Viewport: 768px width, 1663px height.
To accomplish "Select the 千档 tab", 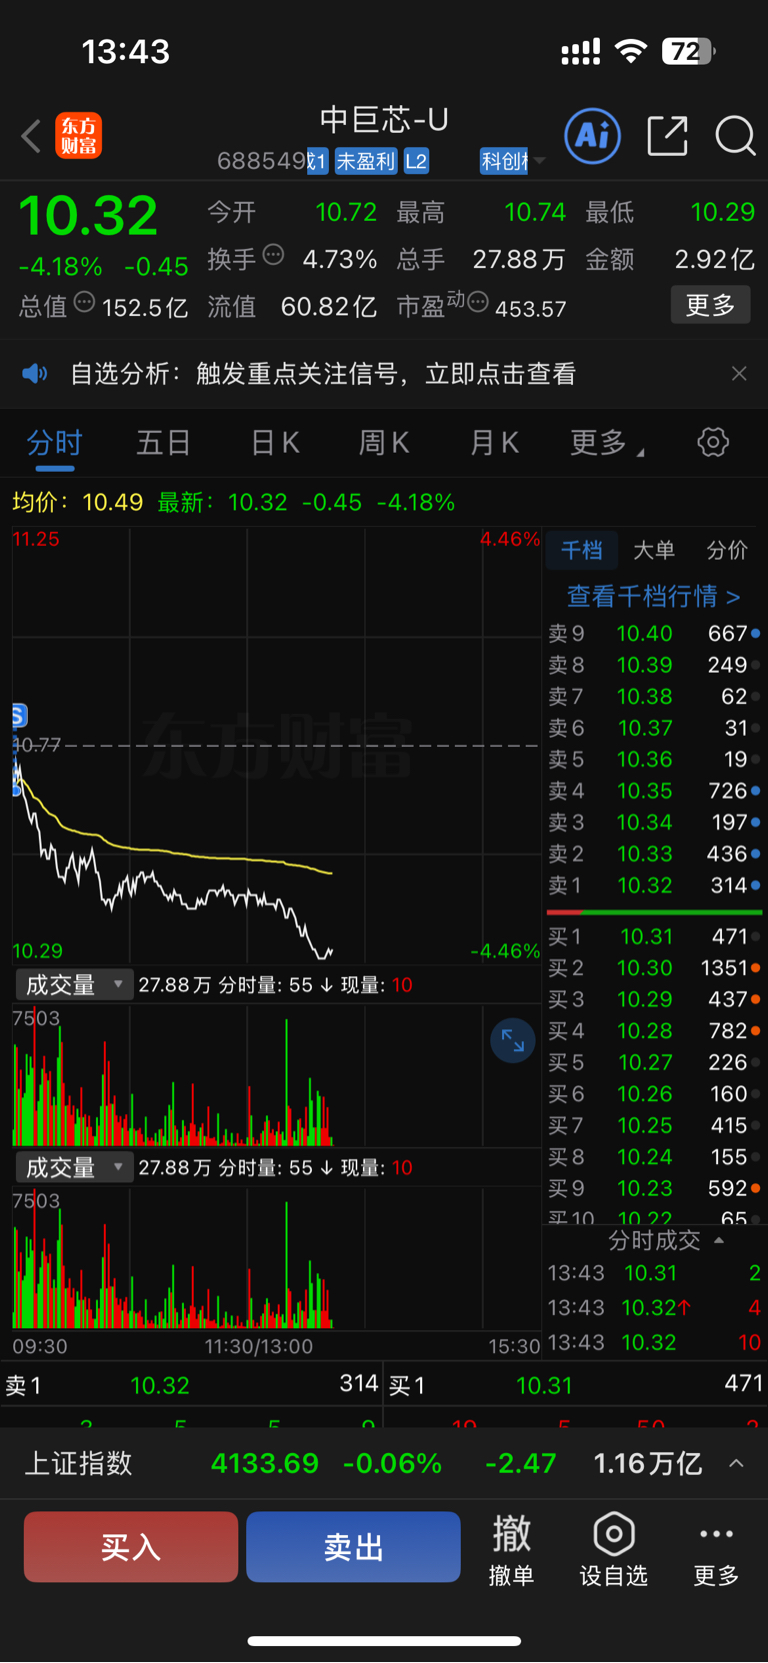I will pos(581,550).
